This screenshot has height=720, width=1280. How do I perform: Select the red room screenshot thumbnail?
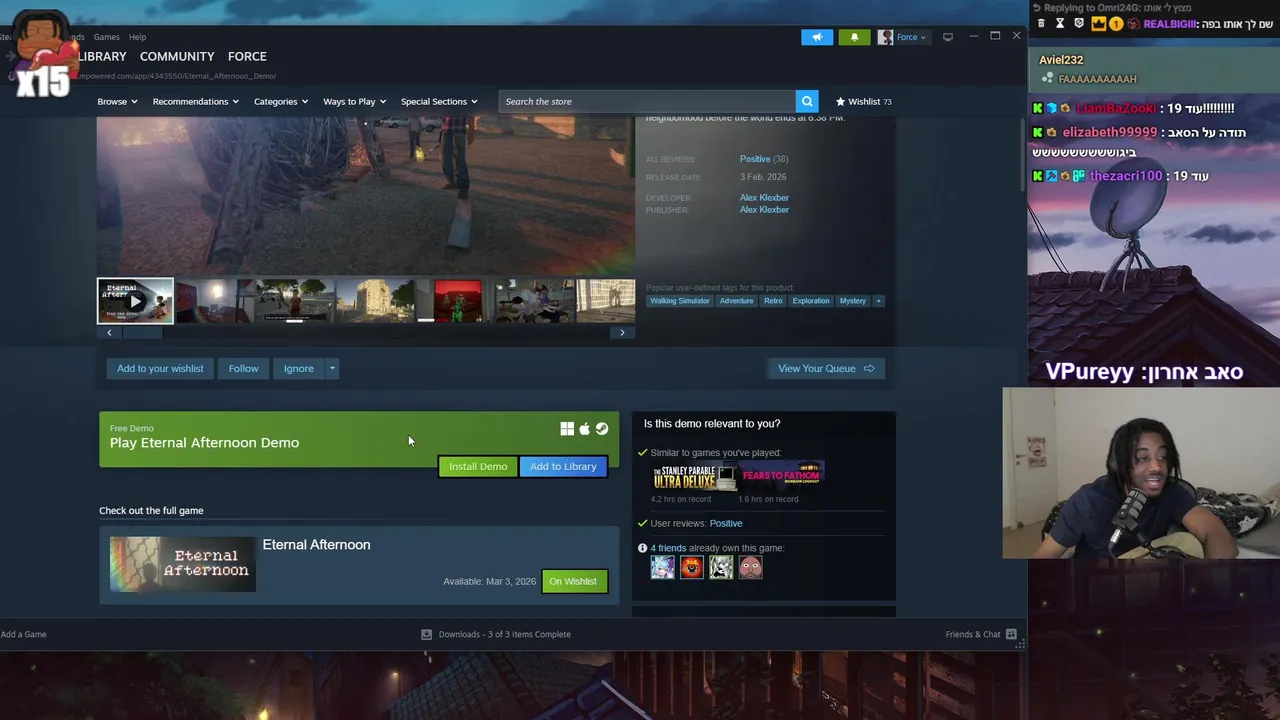(x=458, y=301)
